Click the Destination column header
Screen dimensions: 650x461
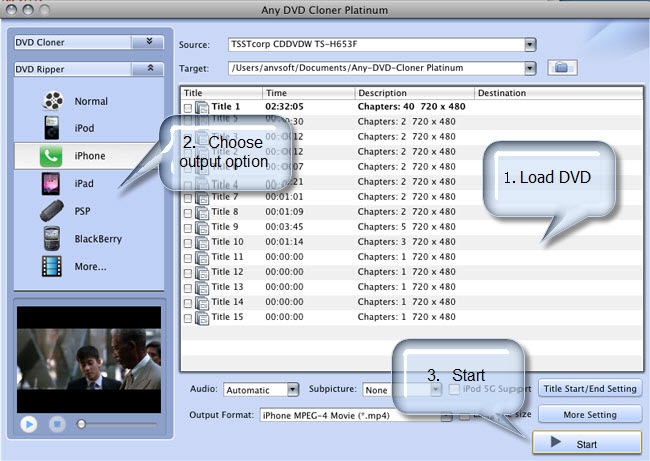pos(558,93)
